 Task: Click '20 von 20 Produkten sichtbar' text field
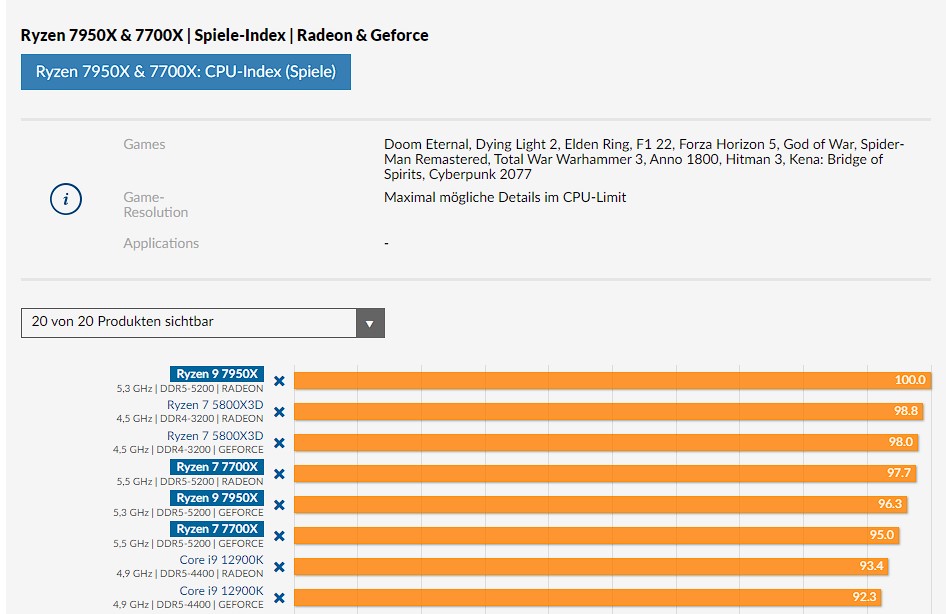click(188, 323)
